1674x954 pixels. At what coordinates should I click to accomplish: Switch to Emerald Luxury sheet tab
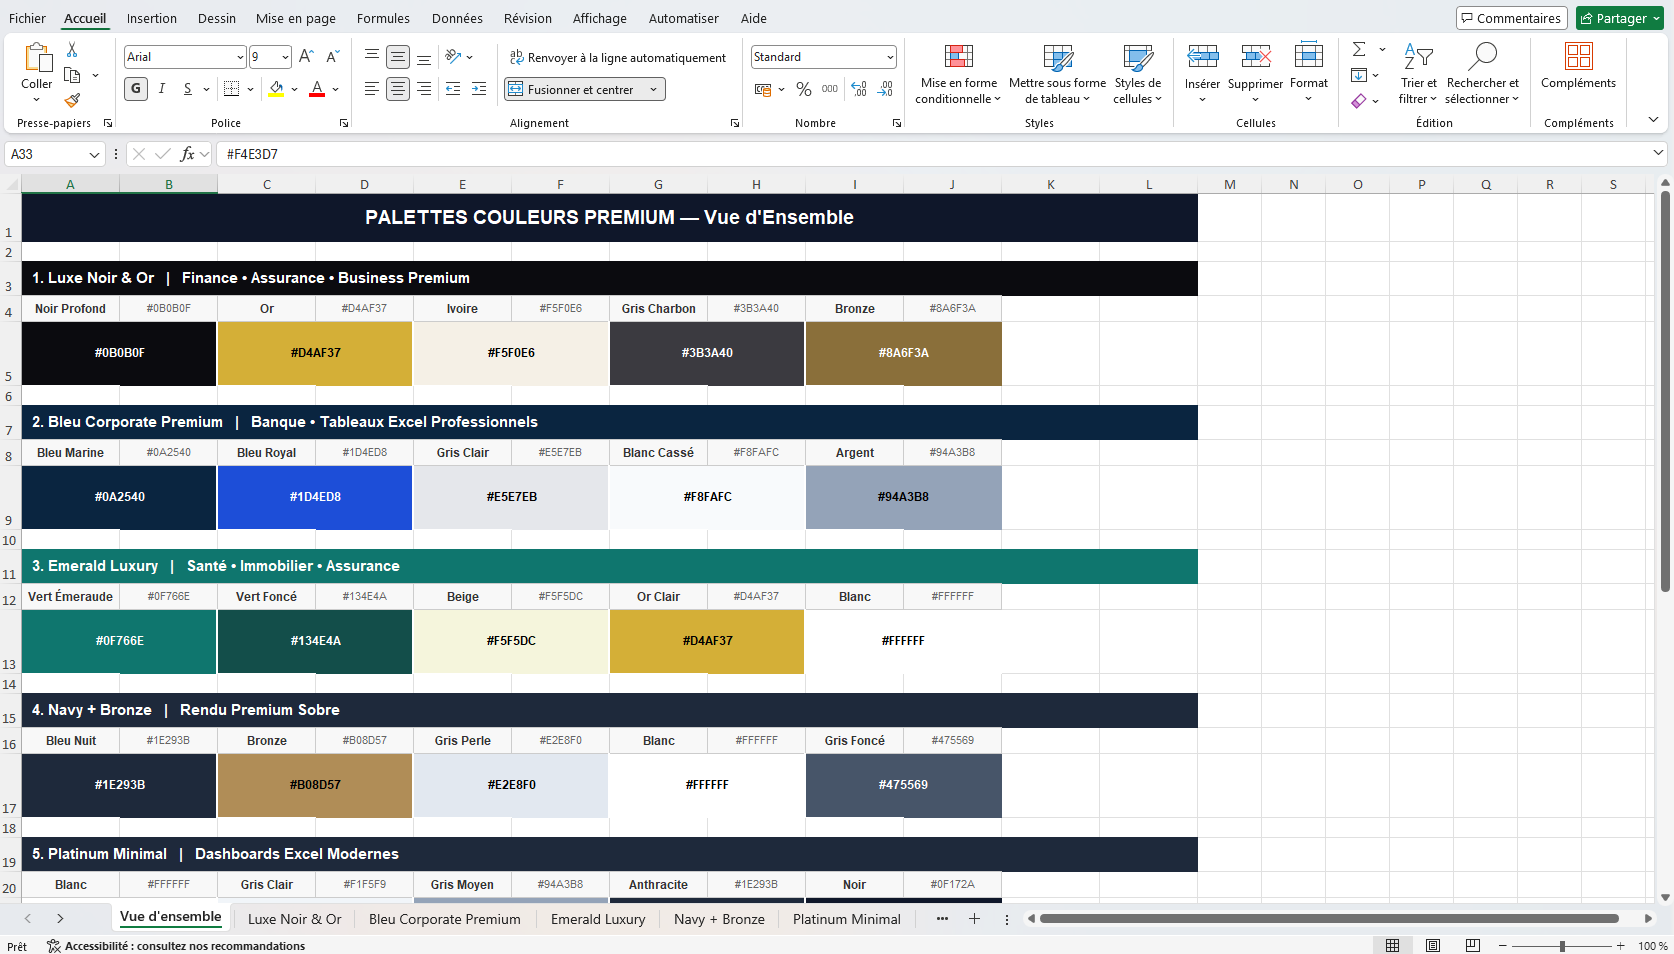point(598,919)
